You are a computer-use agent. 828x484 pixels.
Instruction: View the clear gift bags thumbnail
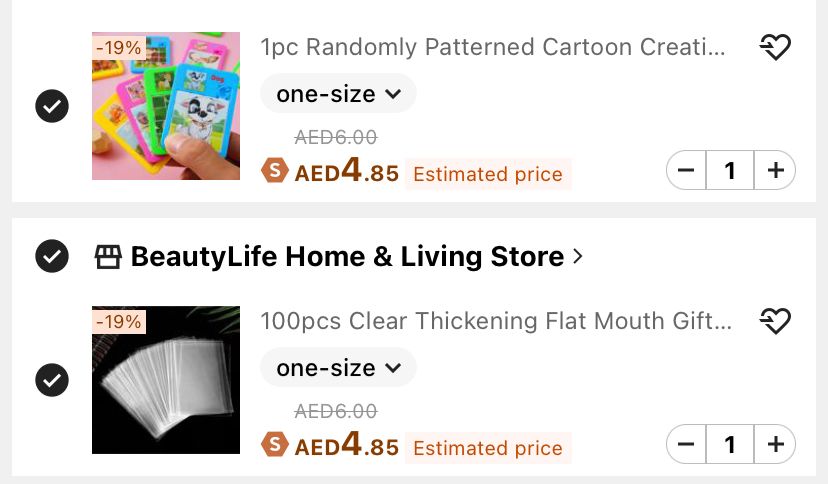[x=166, y=380]
